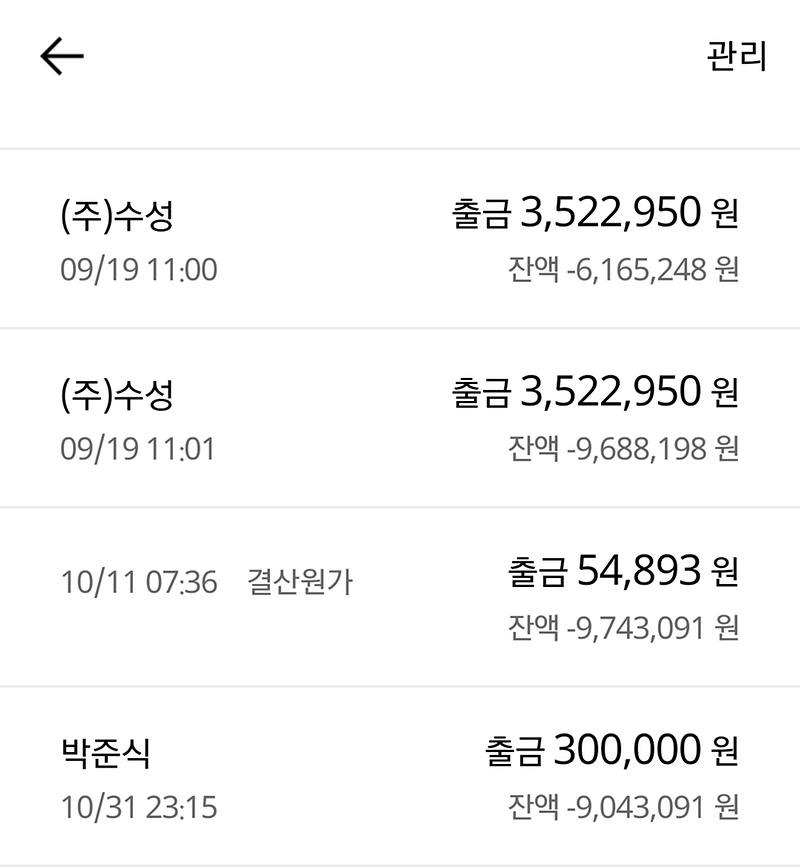Tap the withdrawal amount above balance -6,165,248
This screenshot has height=868, width=800.
coord(595,213)
